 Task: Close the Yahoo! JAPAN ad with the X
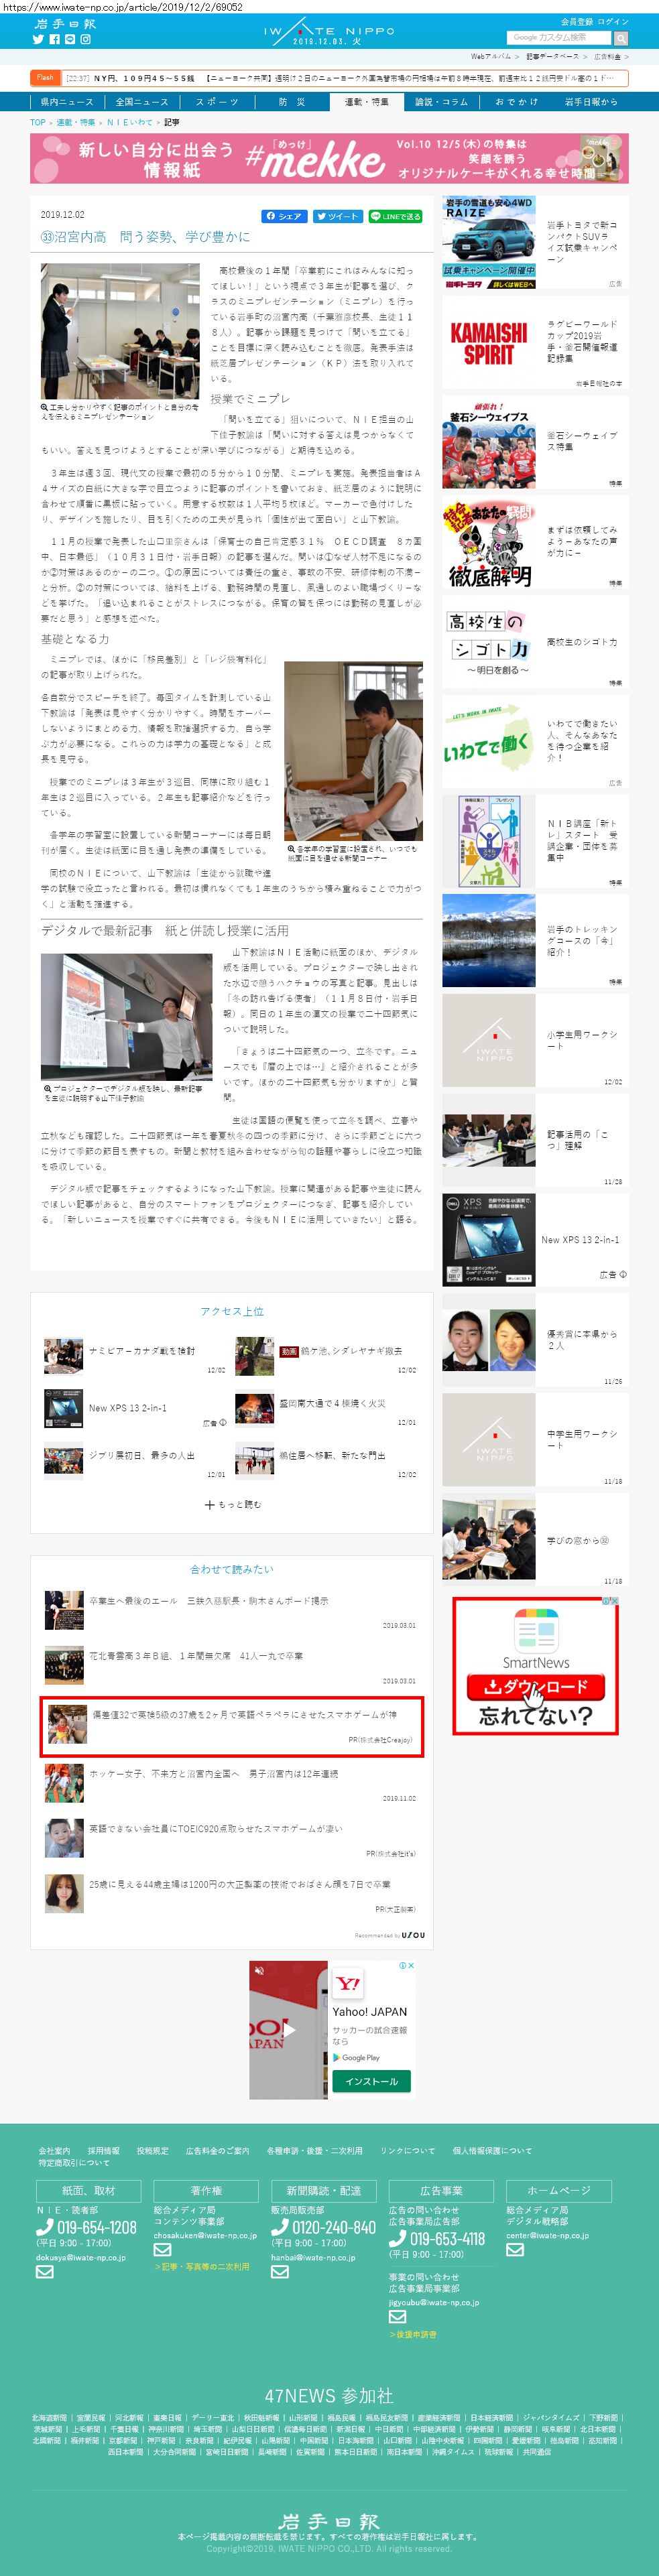pos(410,1966)
